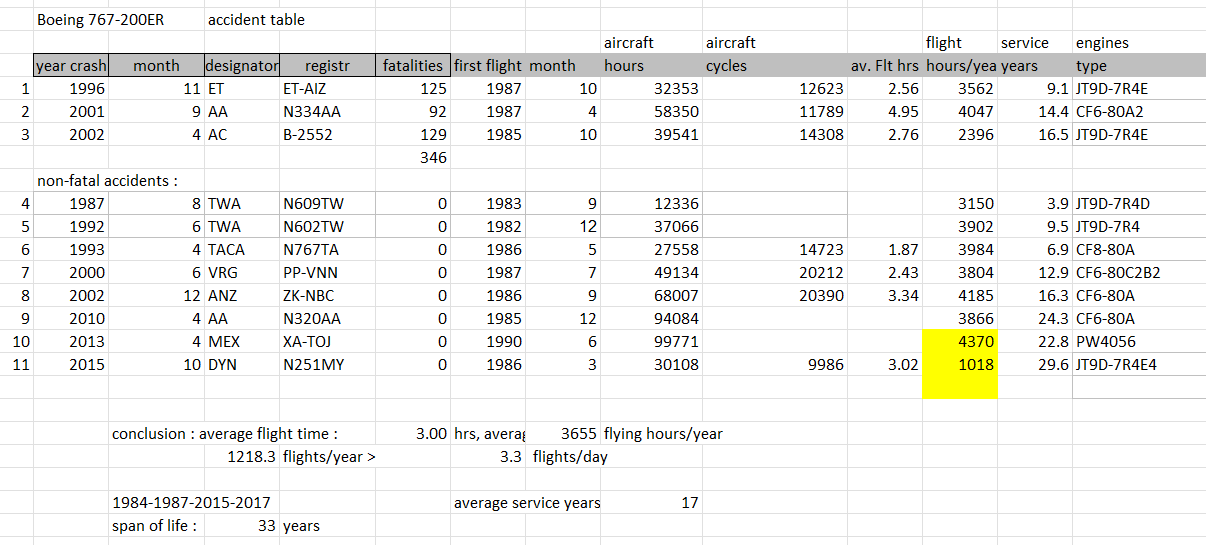Select the 1218.3 flights/year value
This screenshot has height=545, width=1206.
tap(241, 457)
